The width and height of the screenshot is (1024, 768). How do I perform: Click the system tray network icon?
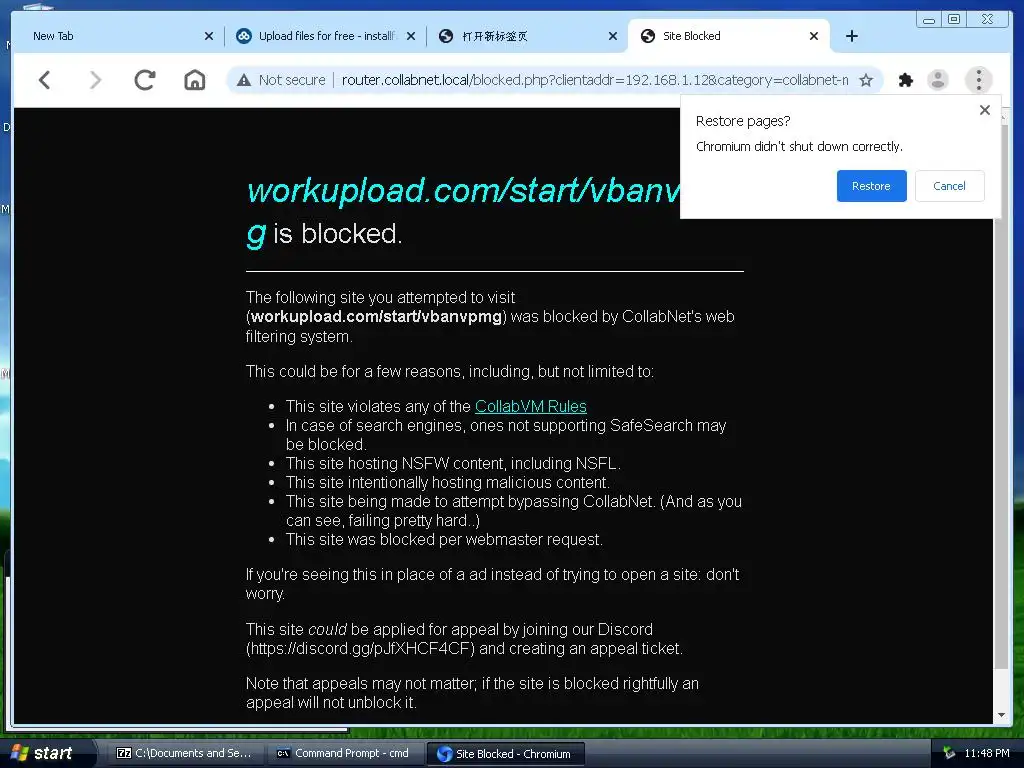click(949, 754)
